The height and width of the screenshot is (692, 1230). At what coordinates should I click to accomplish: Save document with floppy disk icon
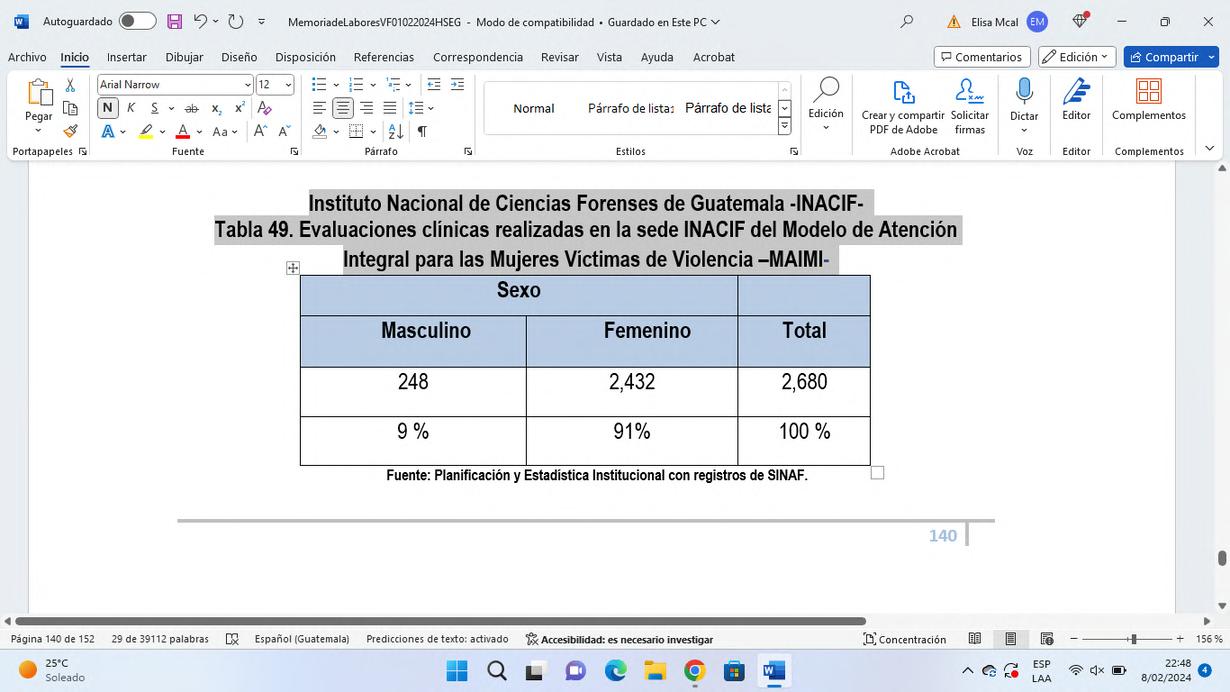(x=175, y=21)
